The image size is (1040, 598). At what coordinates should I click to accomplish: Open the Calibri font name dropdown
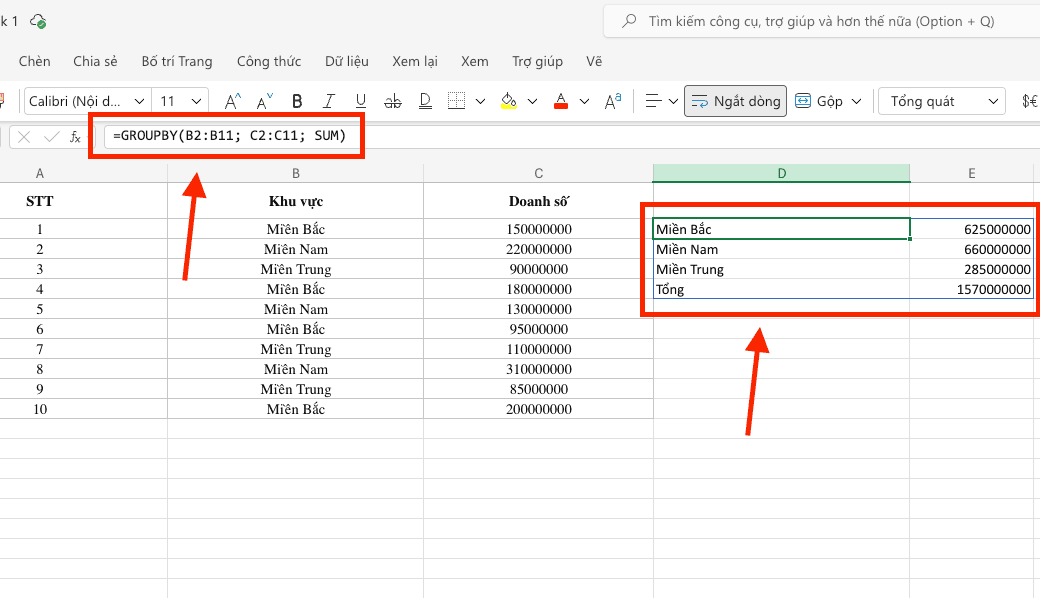[86, 101]
